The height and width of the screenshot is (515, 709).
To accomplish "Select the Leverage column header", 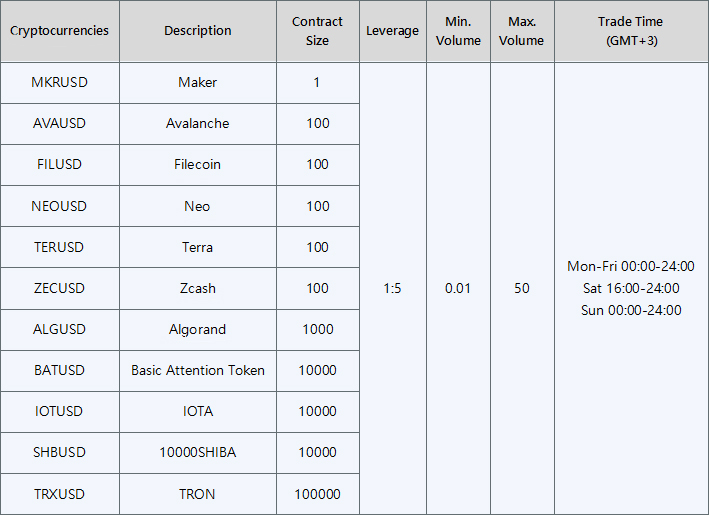I will pyautogui.click(x=392, y=31).
